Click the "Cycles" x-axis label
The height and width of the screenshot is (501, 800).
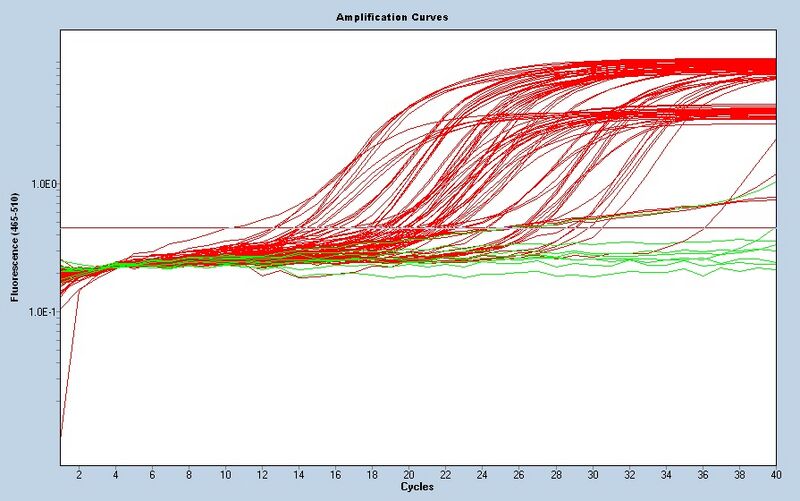(x=416, y=486)
